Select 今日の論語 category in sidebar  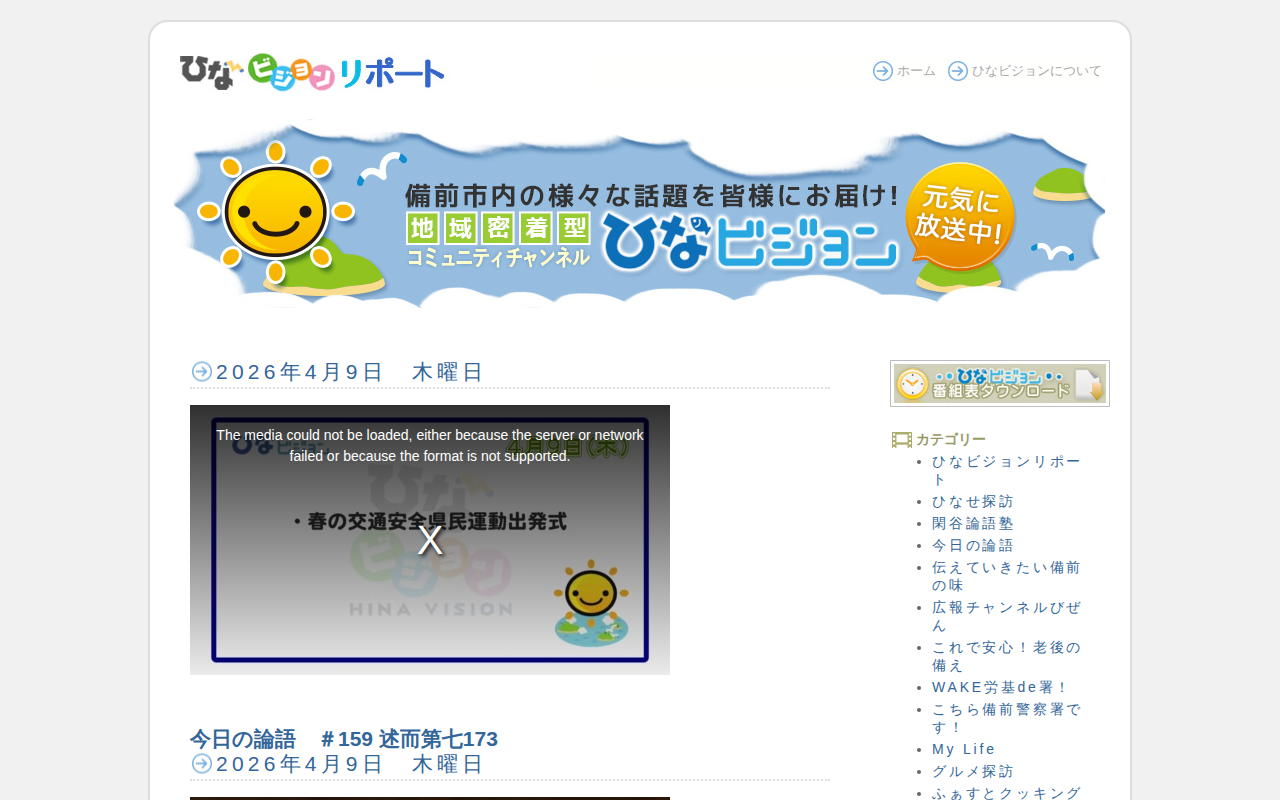(x=973, y=545)
